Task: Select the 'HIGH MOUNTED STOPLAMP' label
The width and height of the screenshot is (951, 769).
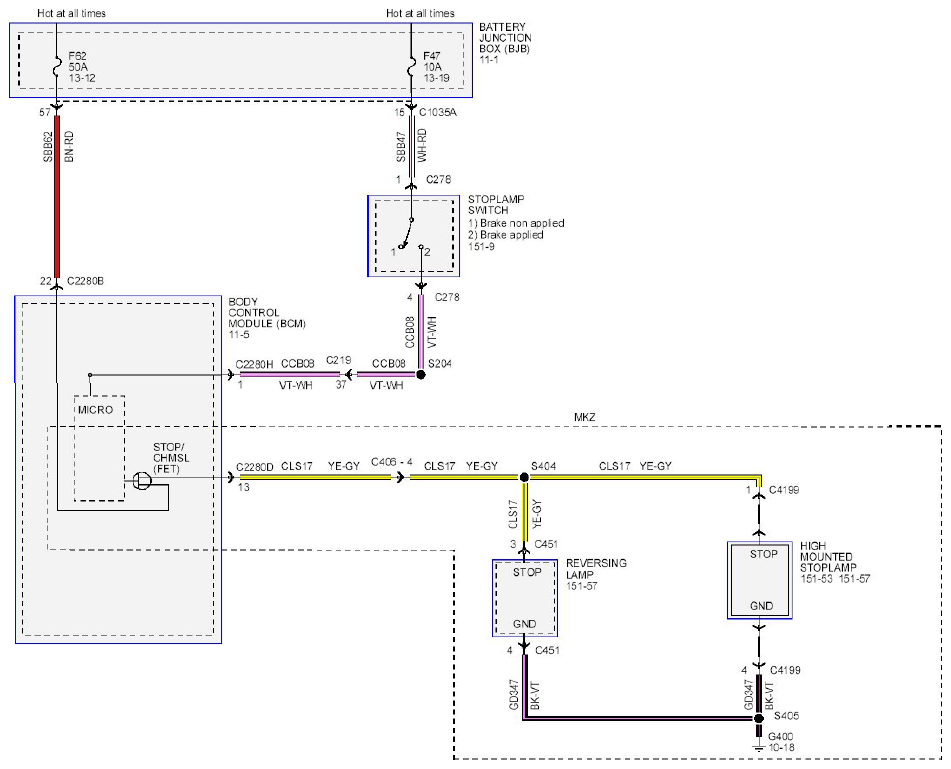Action: (x=828, y=557)
